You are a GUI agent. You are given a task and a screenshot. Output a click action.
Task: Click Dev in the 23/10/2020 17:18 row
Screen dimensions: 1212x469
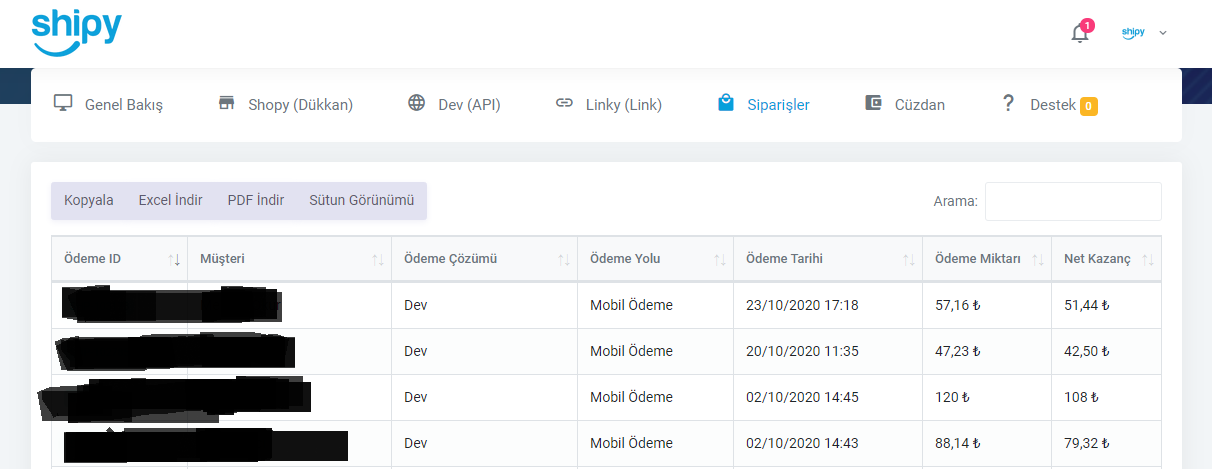click(x=415, y=305)
